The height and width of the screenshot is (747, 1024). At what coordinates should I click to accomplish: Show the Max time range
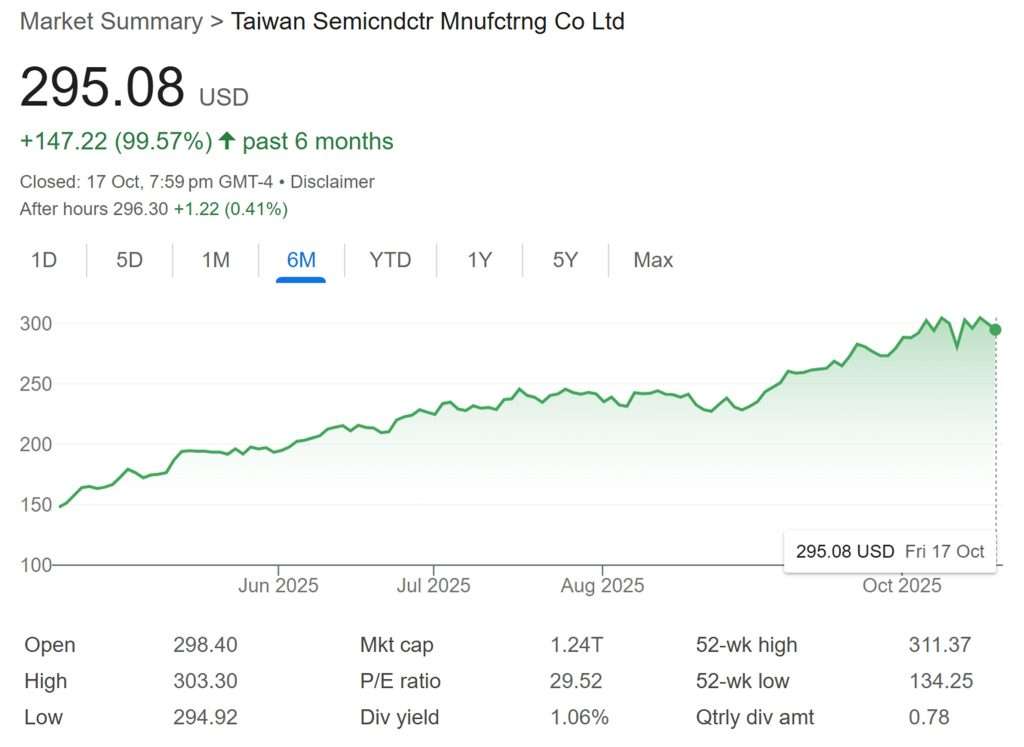[x=653, y=260]
